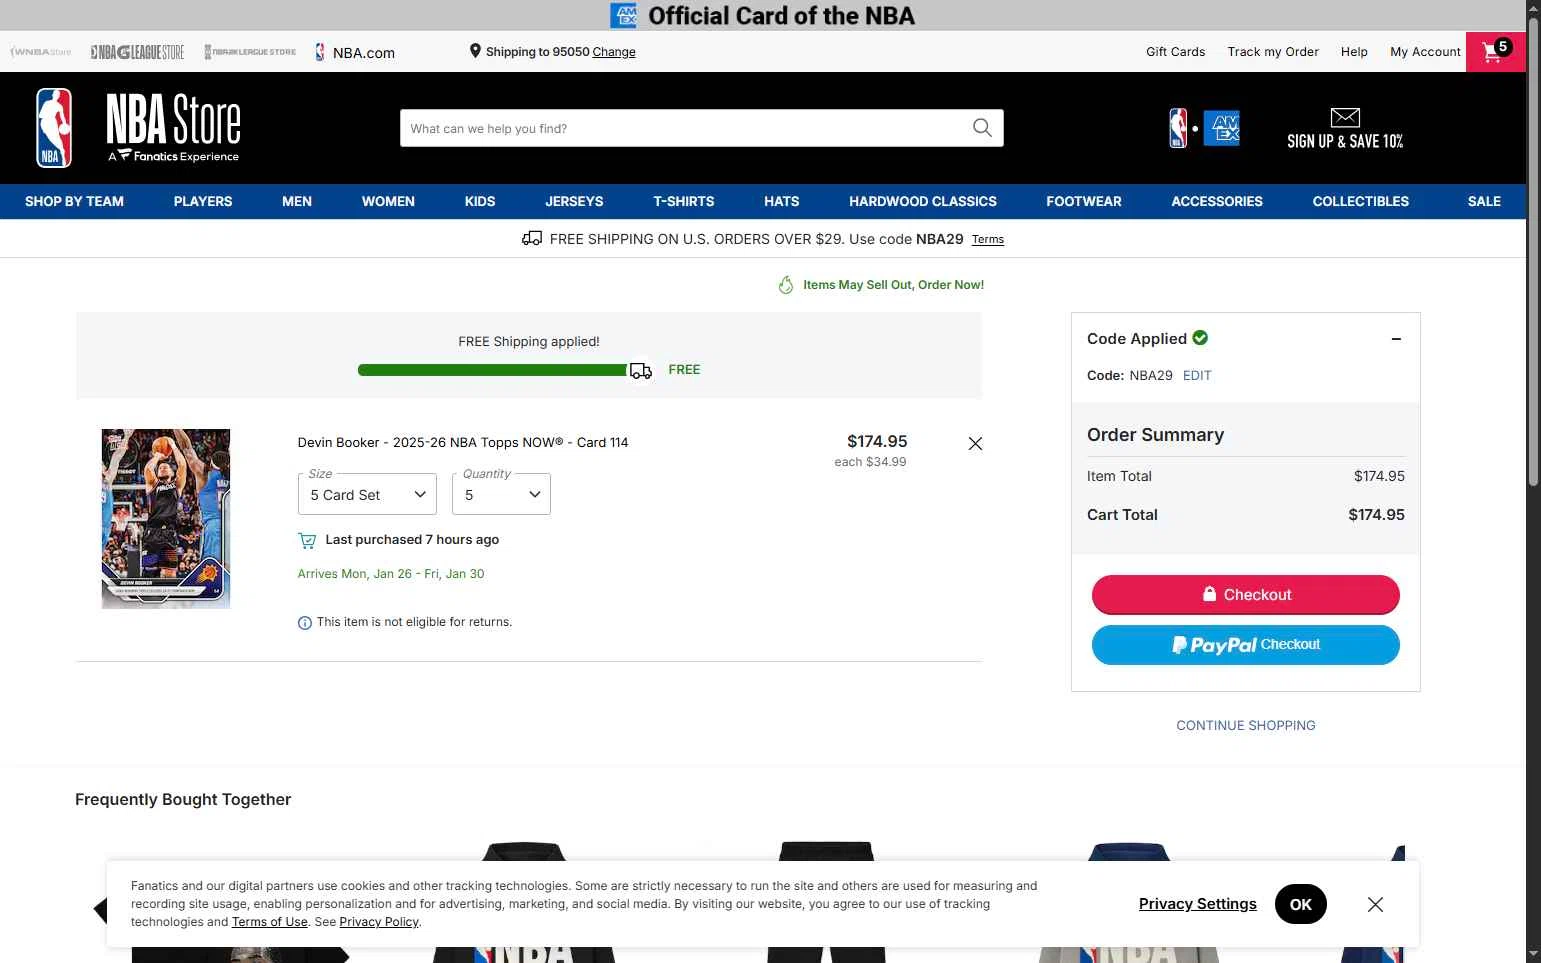Screen dimensions: 1541x963
Task: Open the NBA G League Store logo
Action: (137, 52)
